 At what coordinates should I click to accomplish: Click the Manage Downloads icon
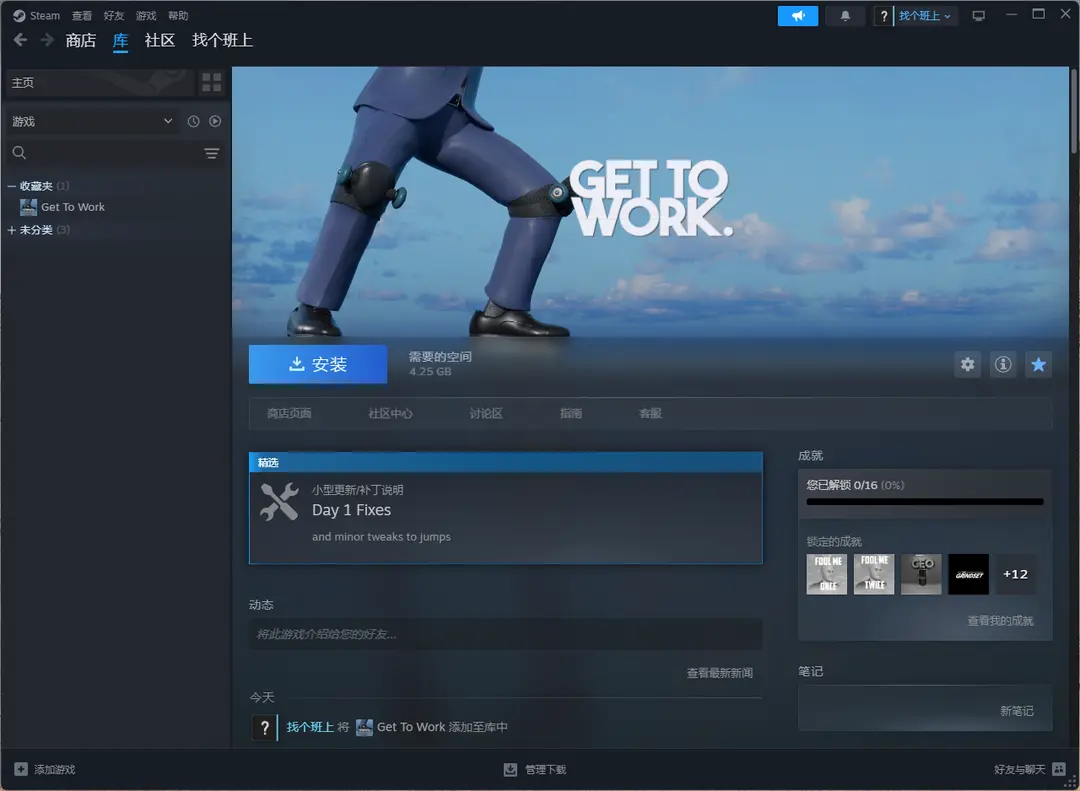[510, 769]
